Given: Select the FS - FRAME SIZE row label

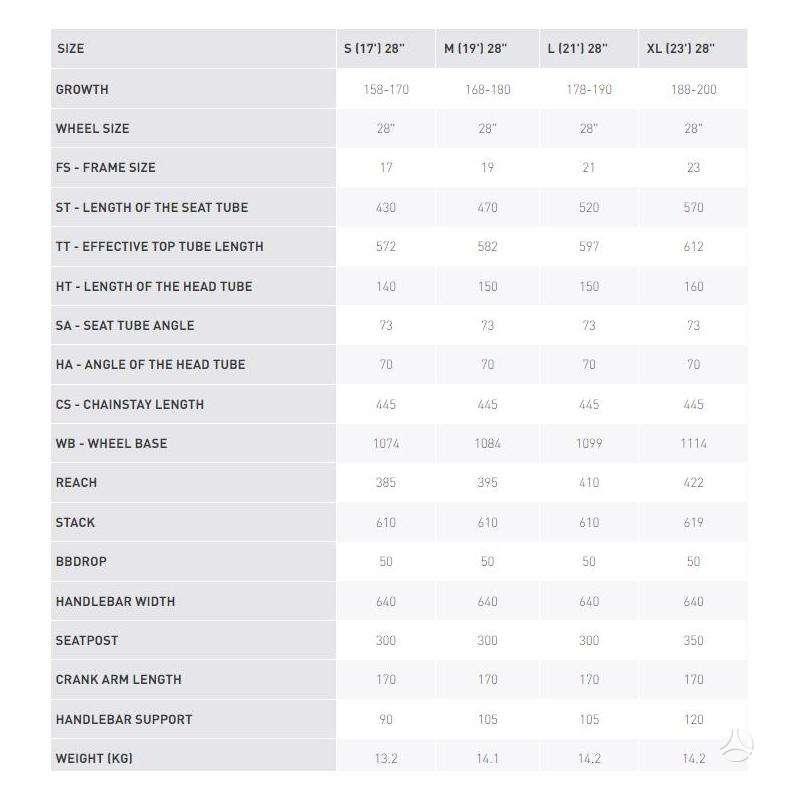Looking at the screenshot, I should [x=106, y=167].
